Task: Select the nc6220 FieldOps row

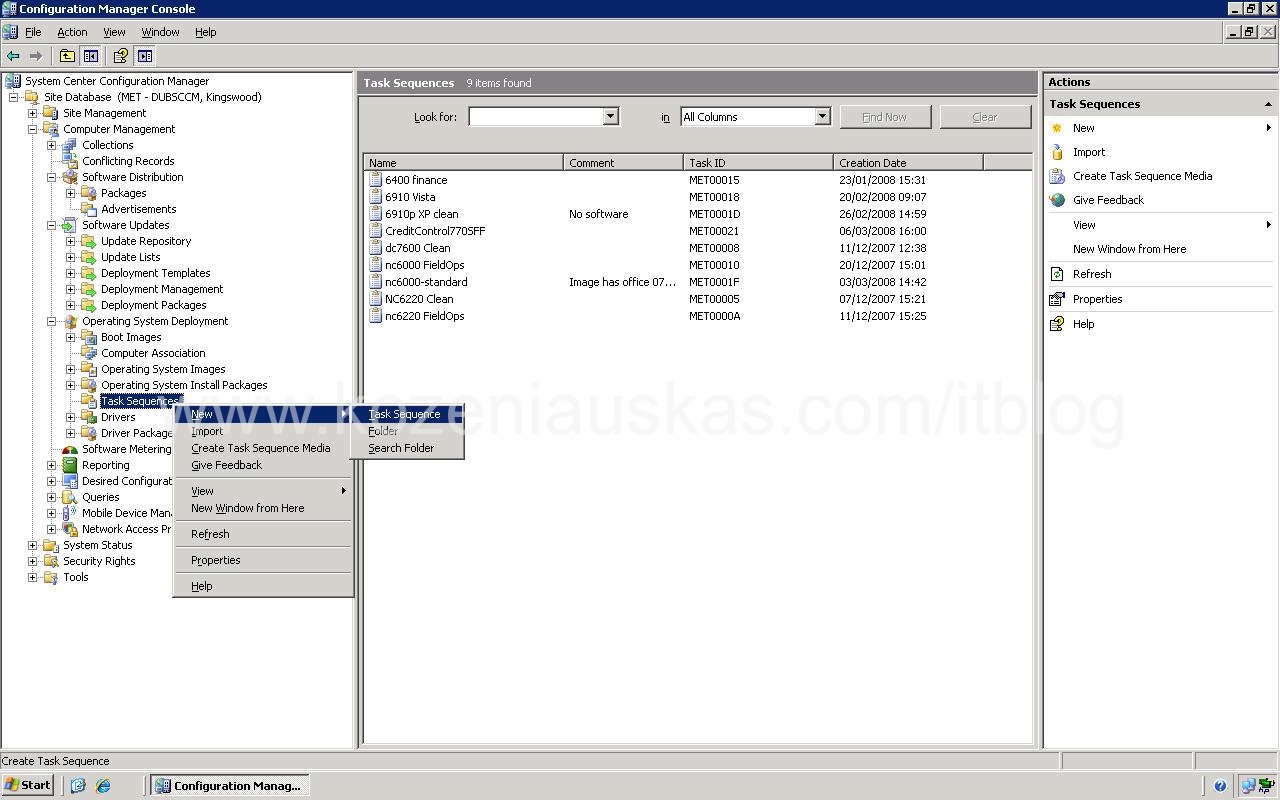Action: pyautogui.click(x=699, y=316)
